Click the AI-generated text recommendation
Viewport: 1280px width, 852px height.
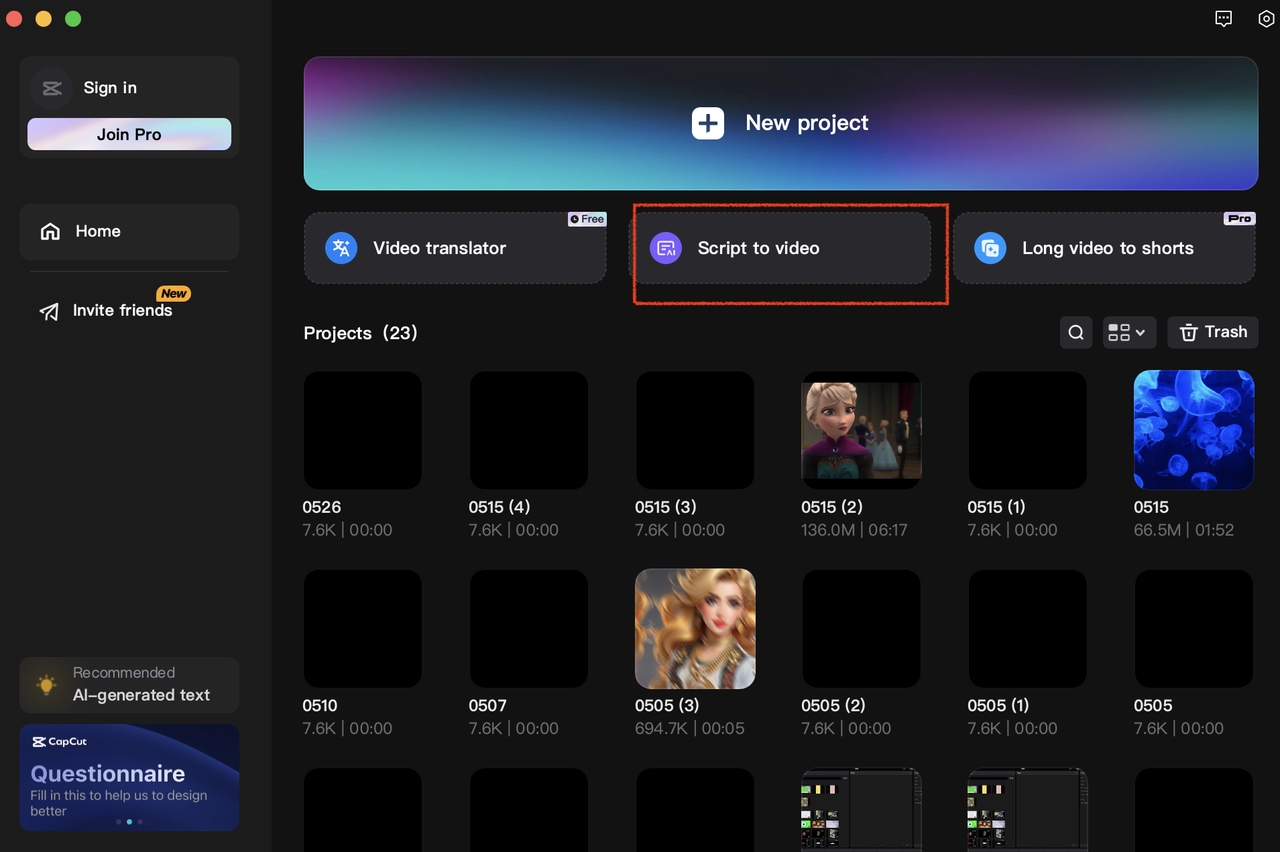click(129, 685)
